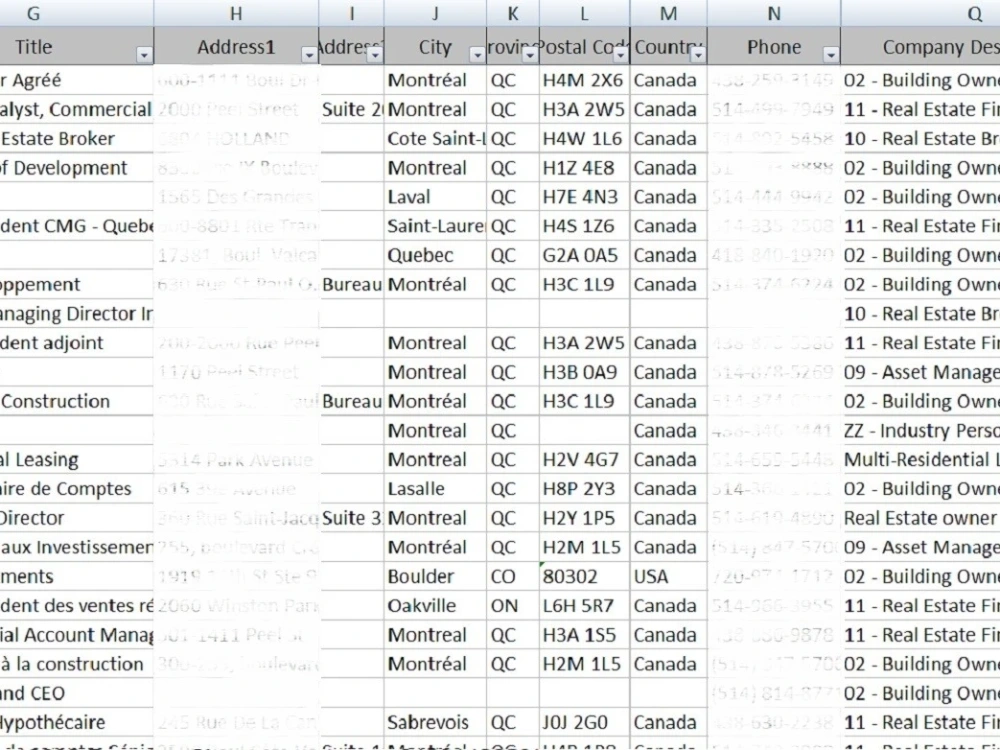Screen dimensions: 1000x750
Task: Select the 'al Leasing' title cell
Action: (77, 460)
